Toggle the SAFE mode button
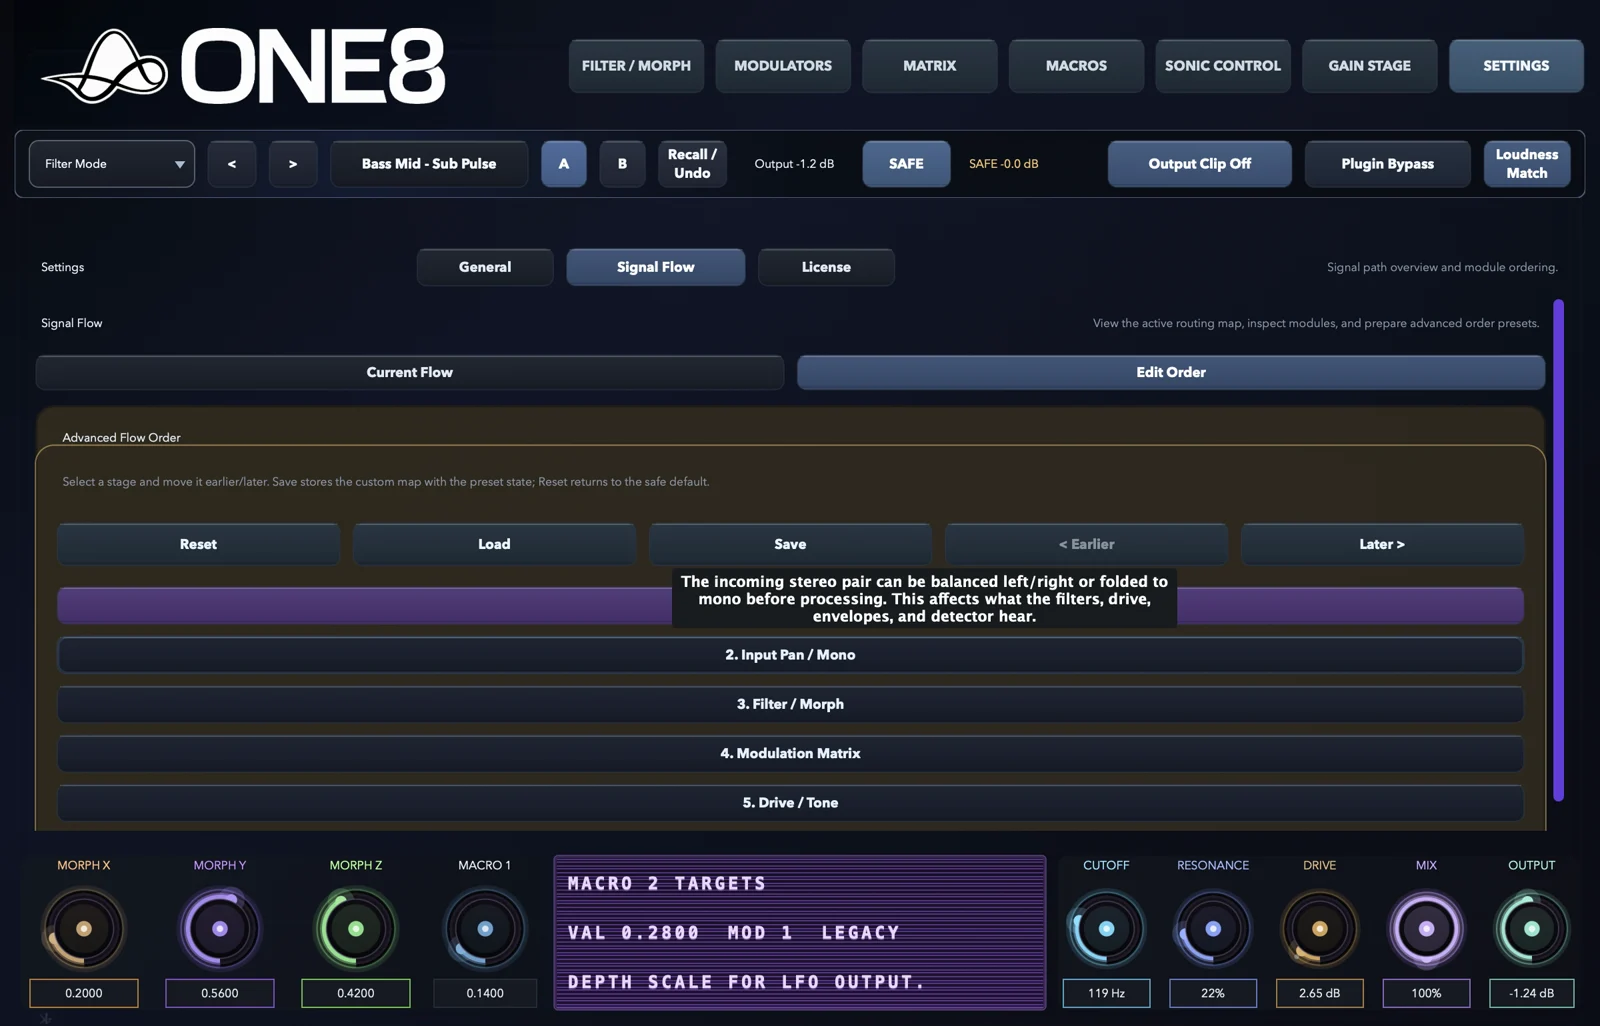This screenshot has height=1026, width=1600. [906, 164]
